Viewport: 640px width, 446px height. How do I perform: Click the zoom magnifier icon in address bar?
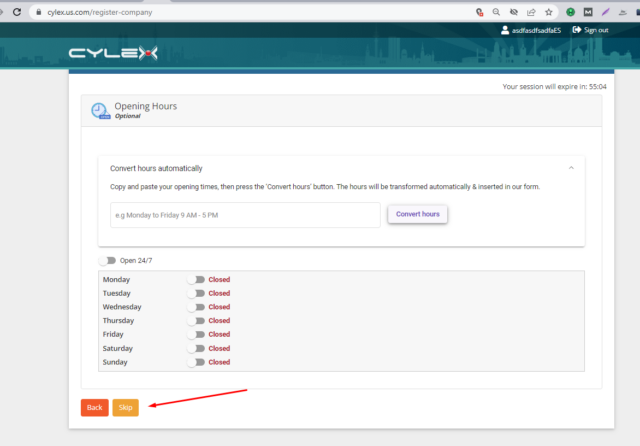496,12
